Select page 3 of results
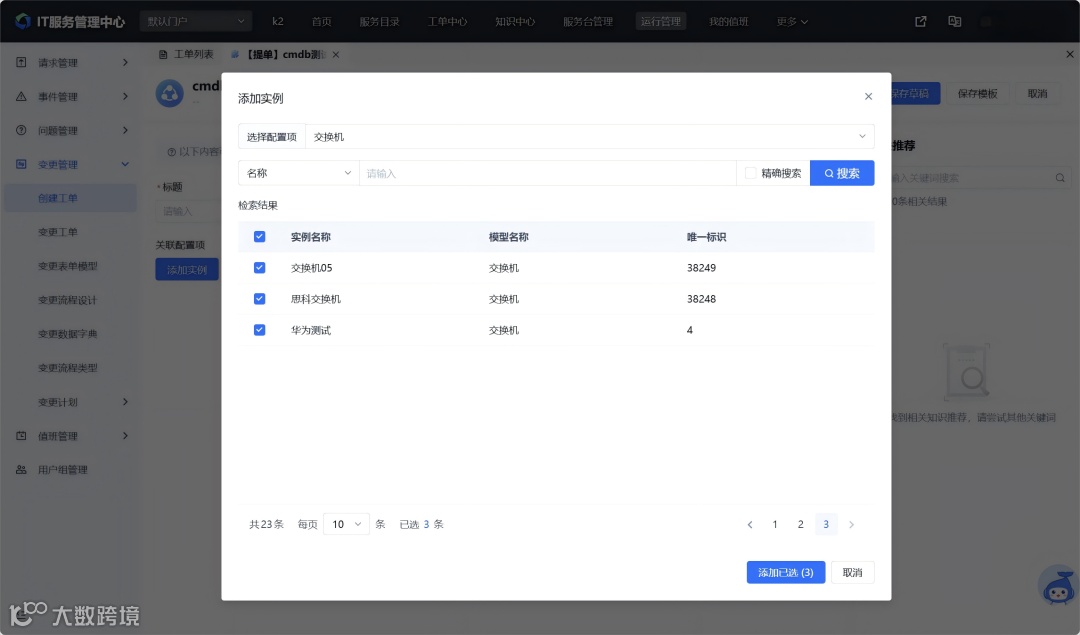The image size is (1080, 635). (826, 525)
